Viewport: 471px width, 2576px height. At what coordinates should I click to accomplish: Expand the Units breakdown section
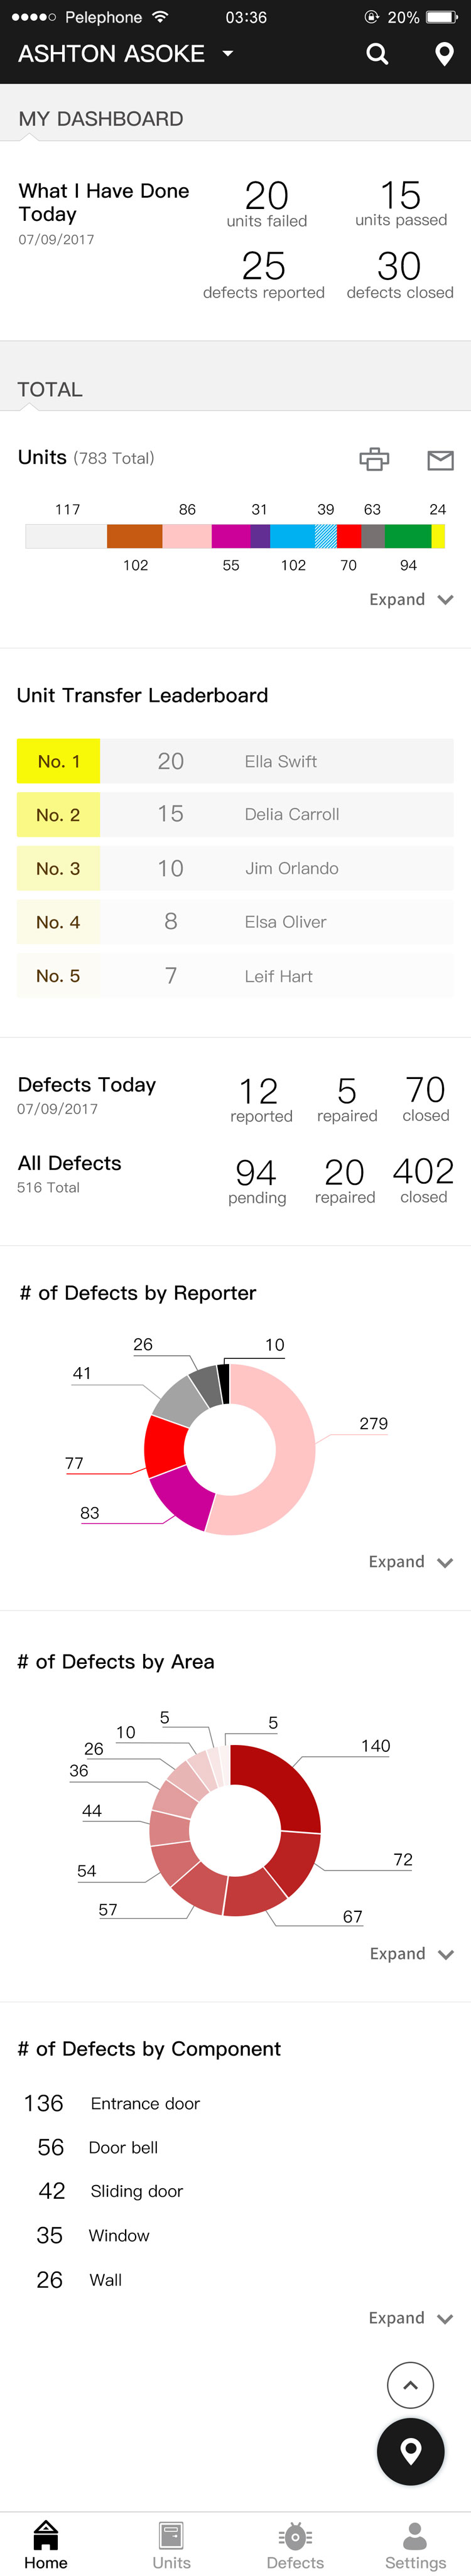[411, 599]
